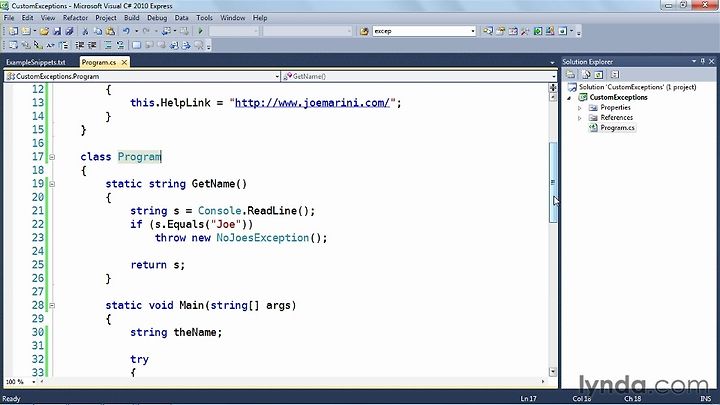
Task: Collapse the class Program outlining region
Action: coord(52,157)
